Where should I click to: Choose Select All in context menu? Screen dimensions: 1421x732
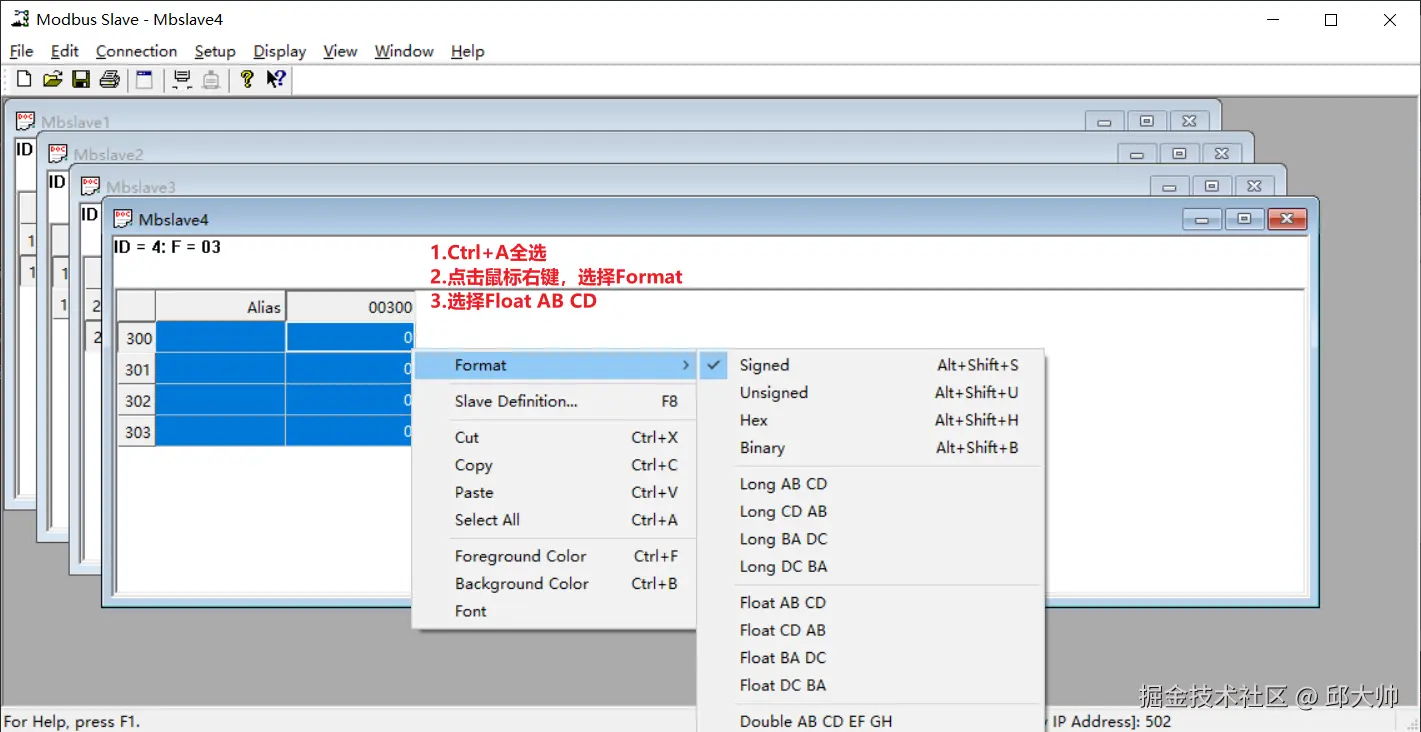(555, 520)
